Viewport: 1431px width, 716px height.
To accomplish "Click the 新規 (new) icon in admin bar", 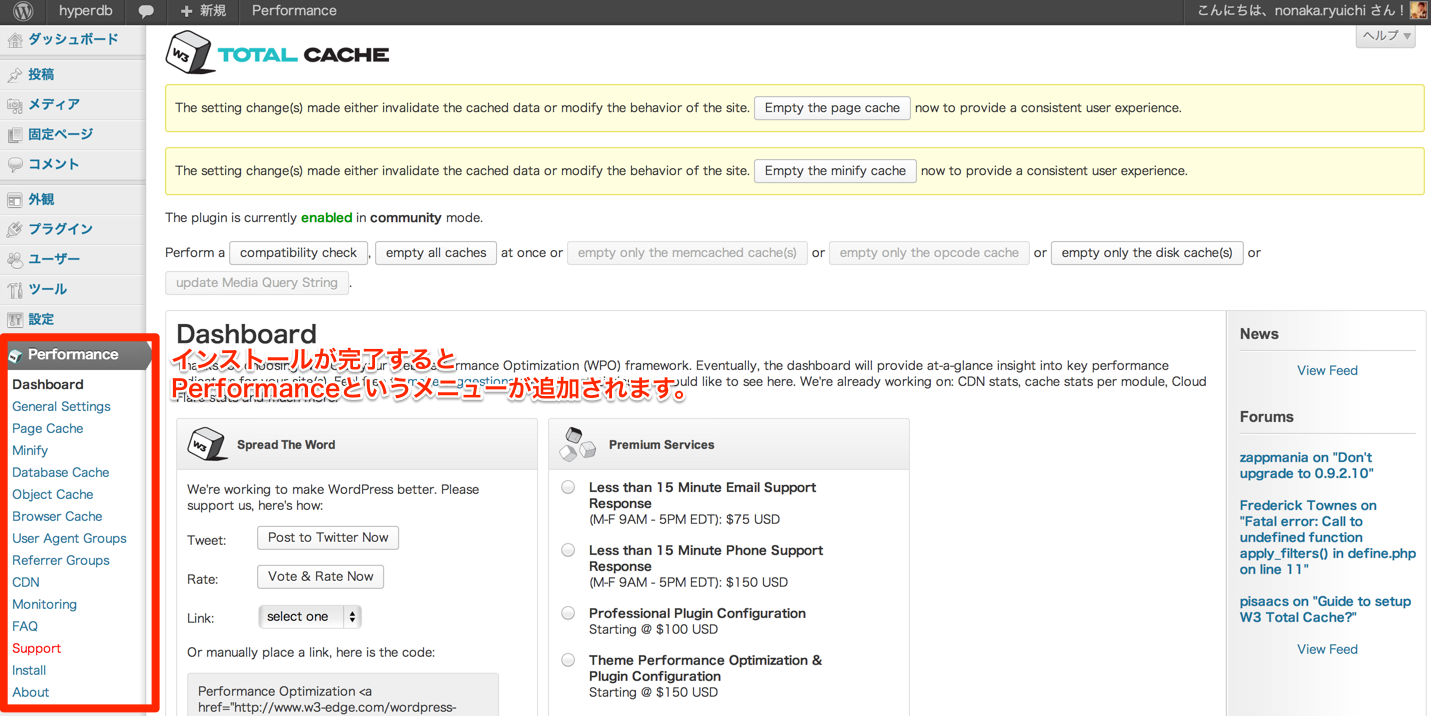I will (188, 11).
